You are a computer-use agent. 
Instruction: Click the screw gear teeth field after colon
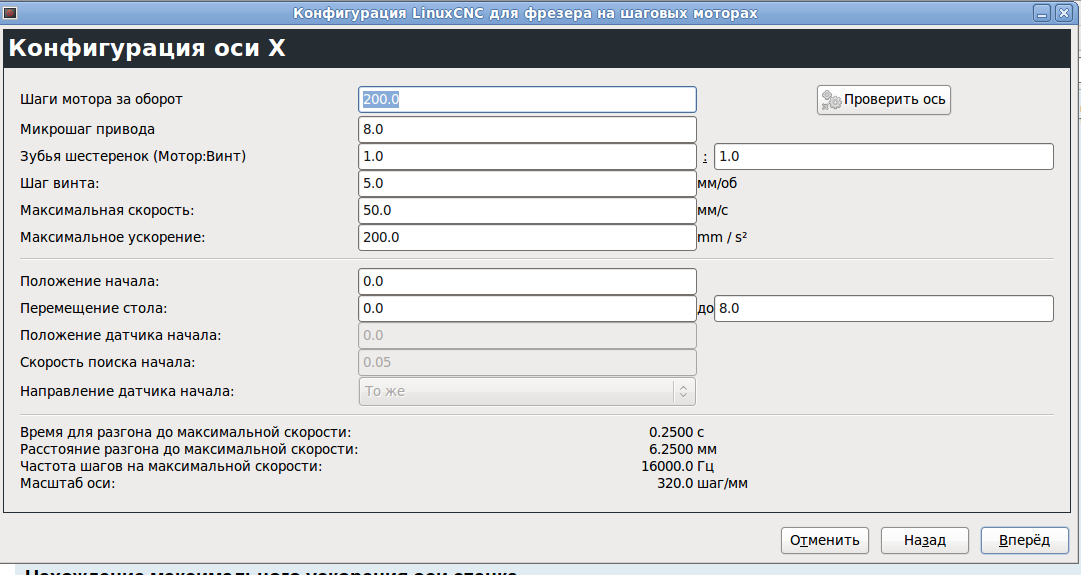point(884,157)
